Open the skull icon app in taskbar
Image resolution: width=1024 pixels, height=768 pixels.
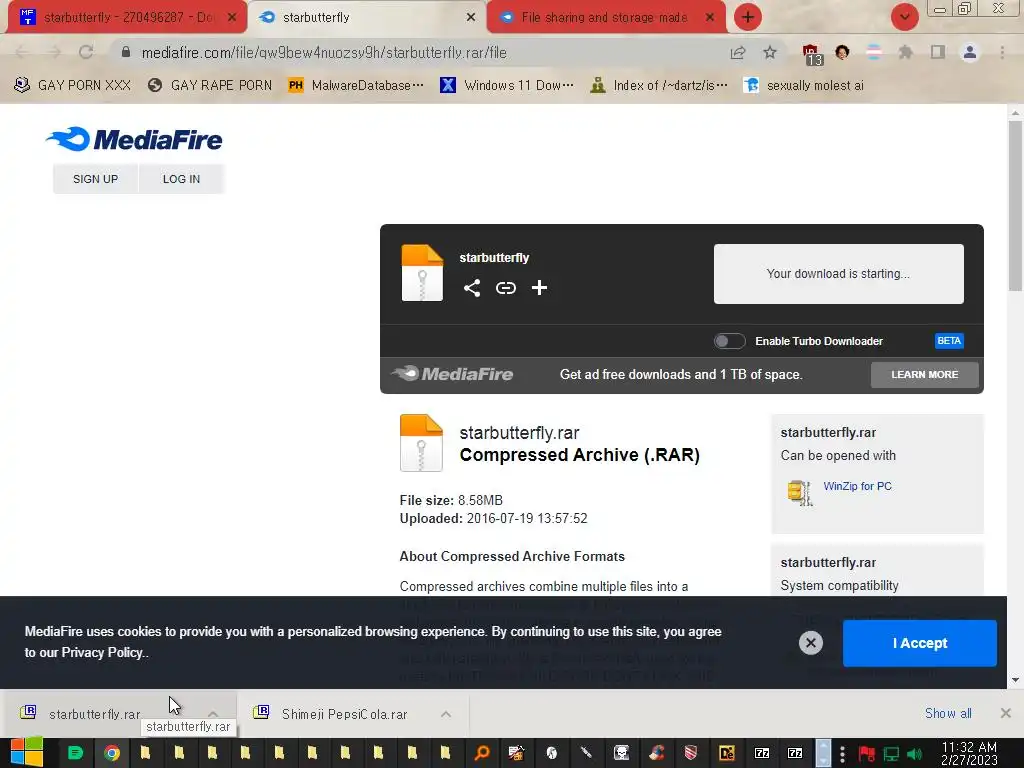(x=621, y=753)
